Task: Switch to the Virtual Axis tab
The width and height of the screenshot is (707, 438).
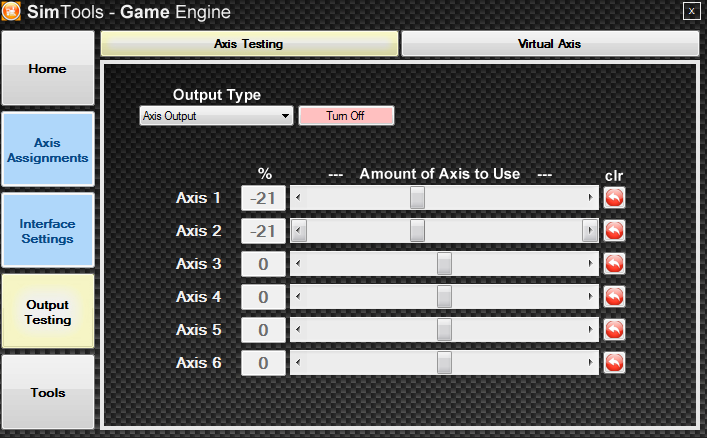Action: pos(550,44)
